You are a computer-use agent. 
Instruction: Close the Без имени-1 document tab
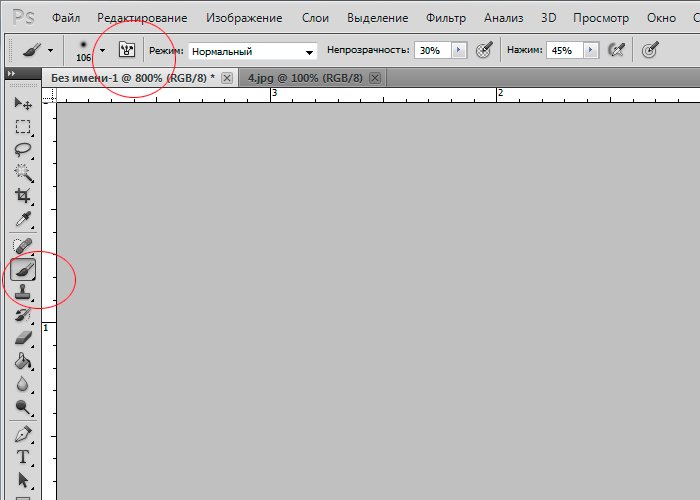coord(227,78)
